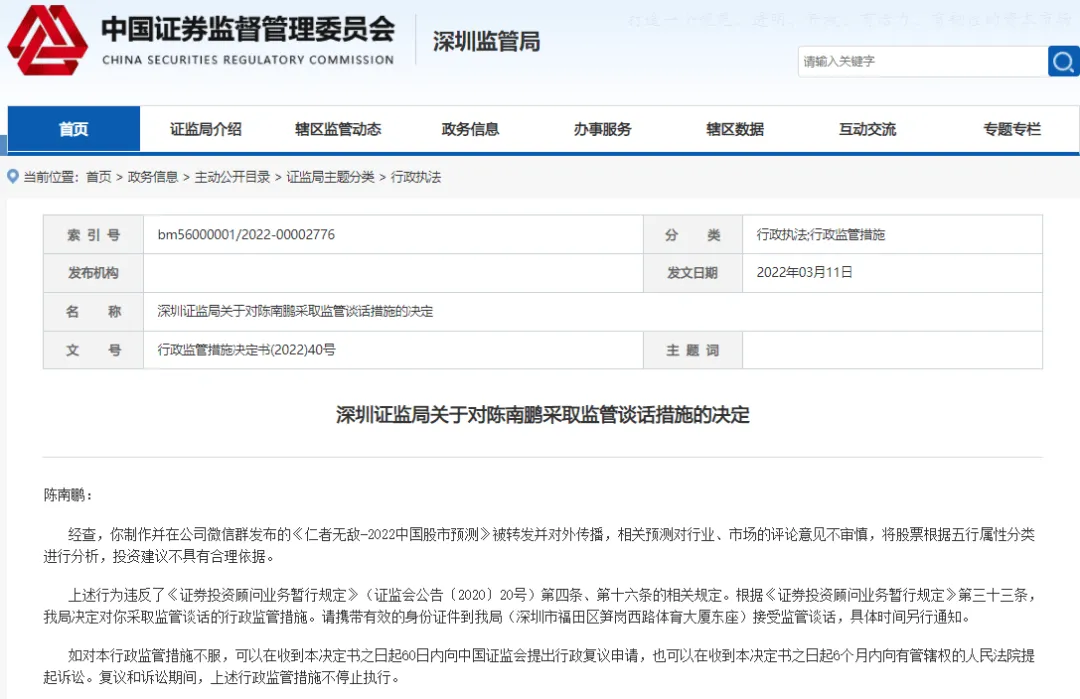This screenshot has width=1080, height=699.
Task: Click the blue search magnifier button
Action: (x=1063, y=61)
